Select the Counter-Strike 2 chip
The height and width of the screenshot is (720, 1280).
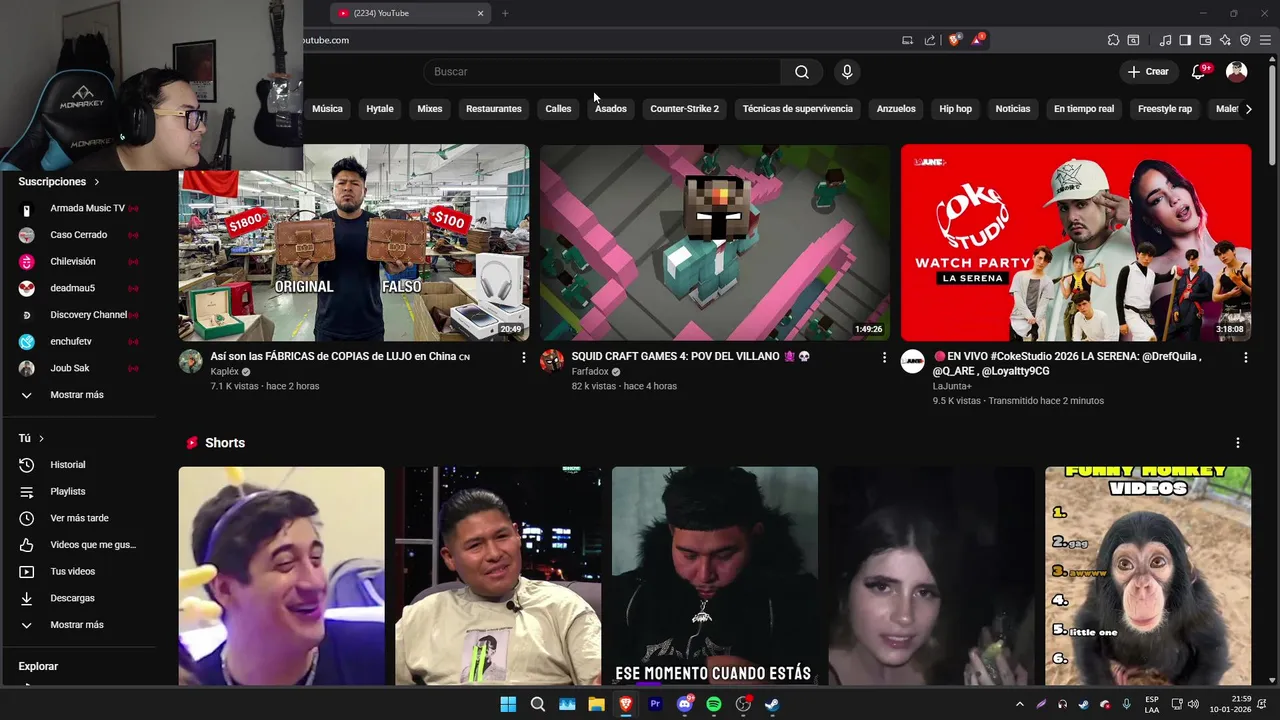click(x=684, y=109)
